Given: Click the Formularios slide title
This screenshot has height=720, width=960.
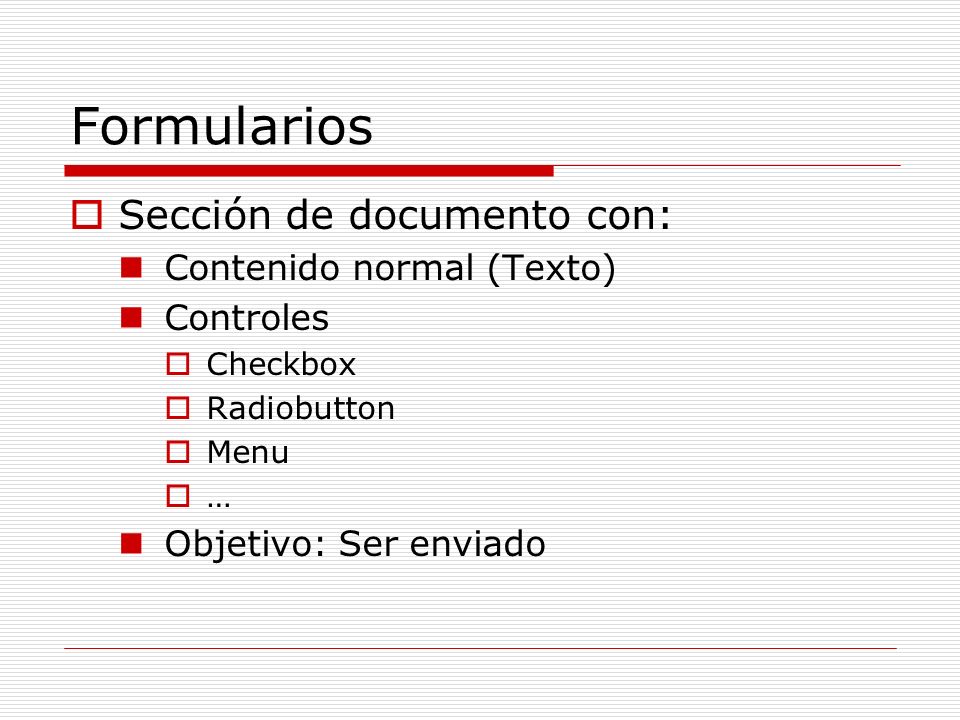Looking at the screenshot, I should tap(222, 126).
